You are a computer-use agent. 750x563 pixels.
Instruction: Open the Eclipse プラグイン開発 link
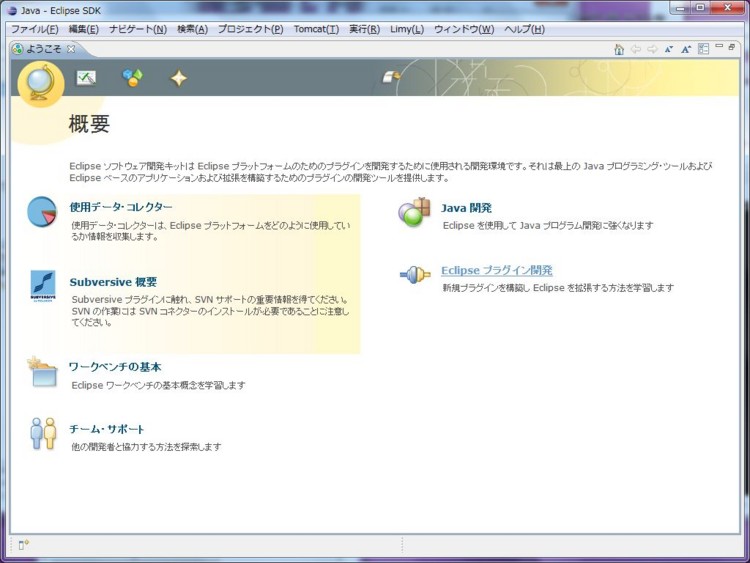tap(496, 270)
